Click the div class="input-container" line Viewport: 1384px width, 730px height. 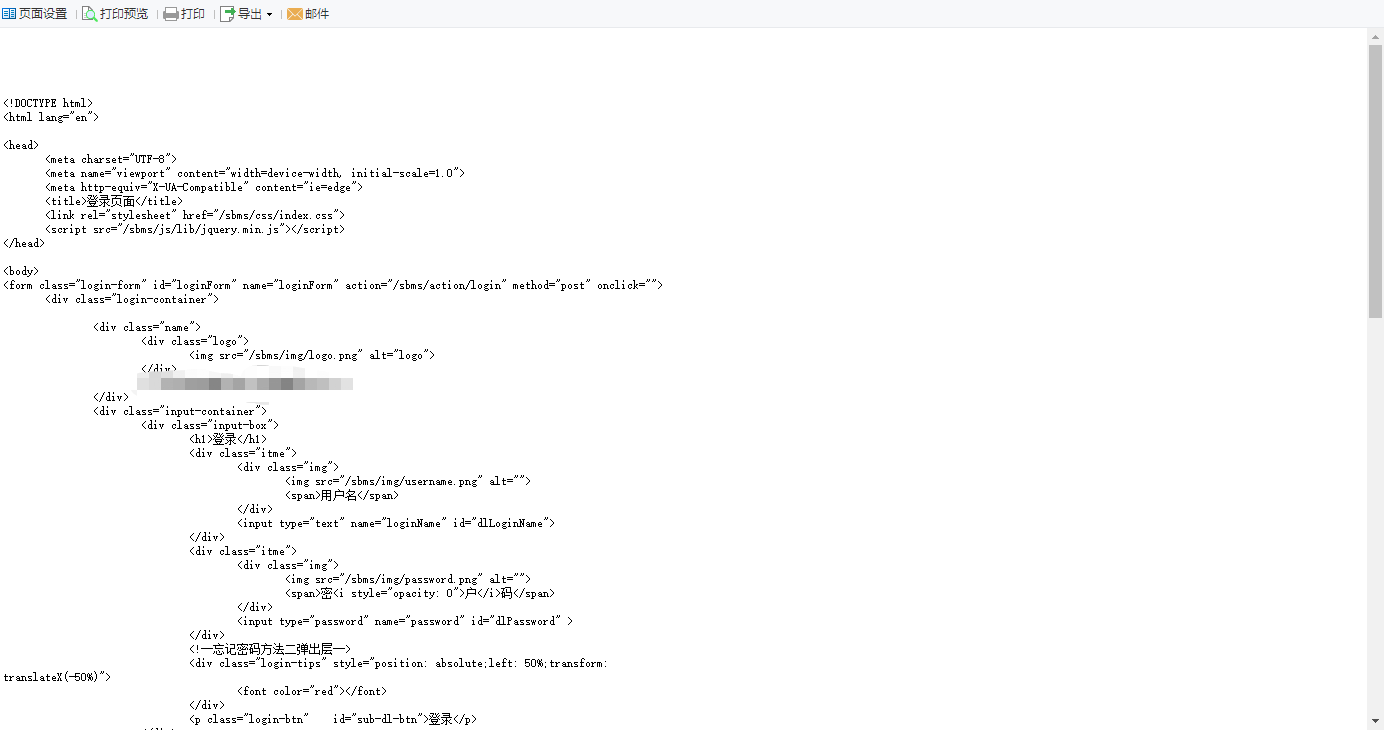180,411
